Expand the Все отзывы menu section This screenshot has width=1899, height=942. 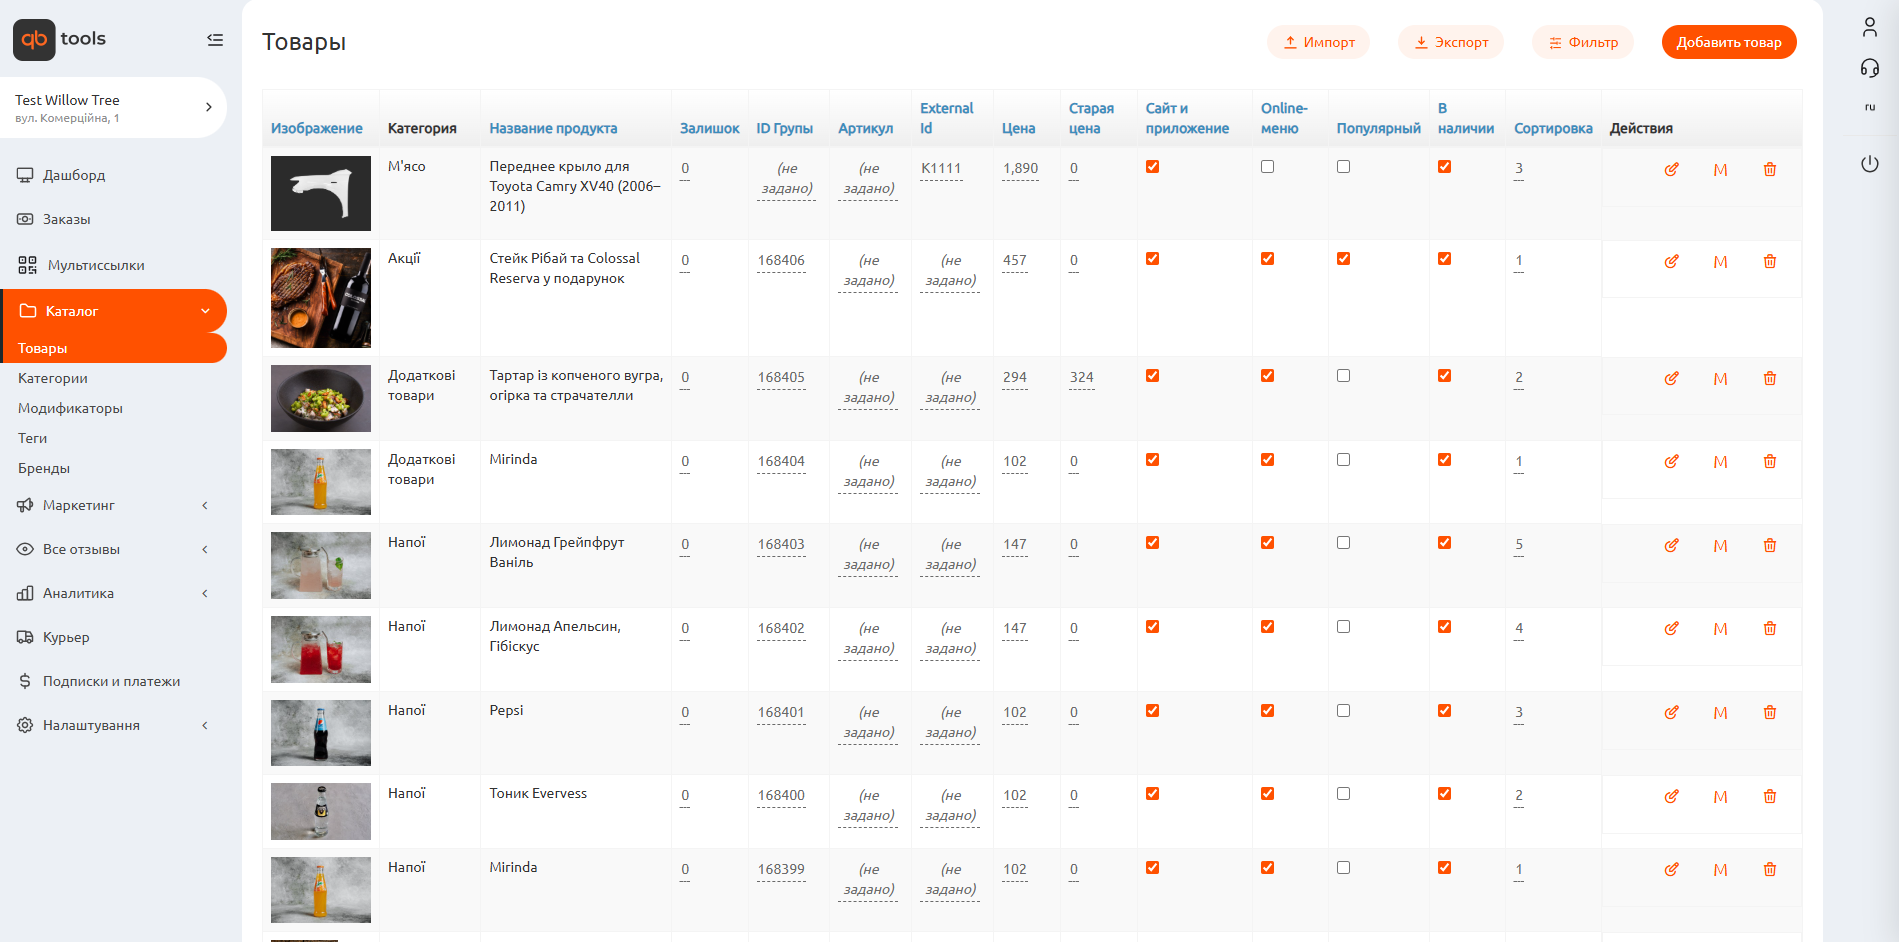coord(113,550)
